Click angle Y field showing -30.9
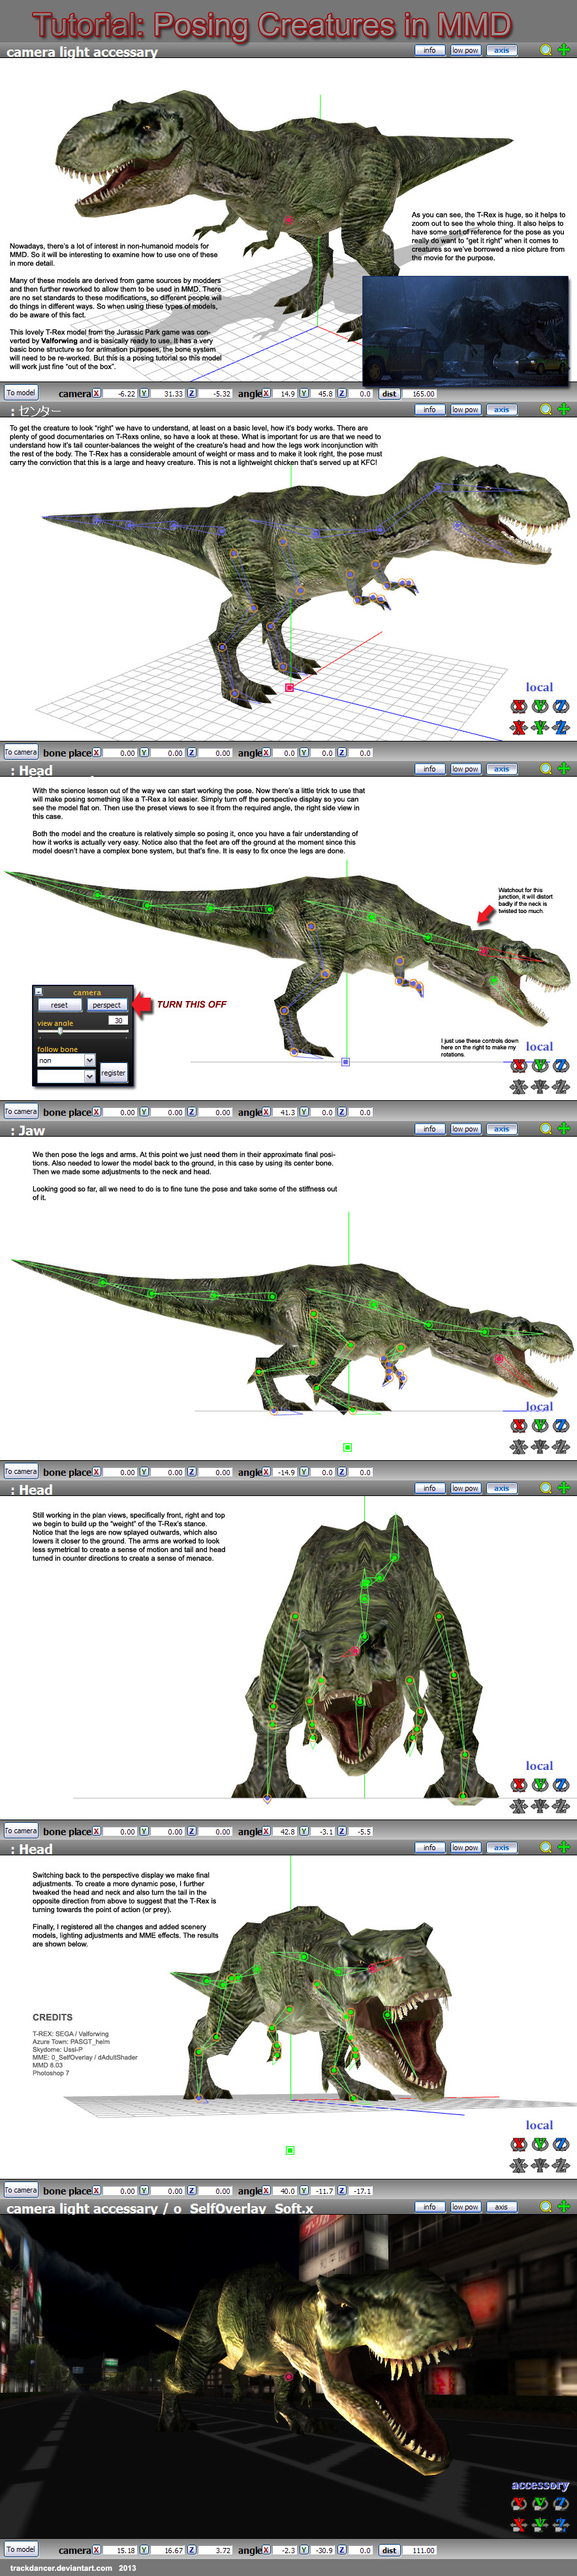This screenshot has width=577, height=2576. pyautogui.click(x=322, y=2550)
